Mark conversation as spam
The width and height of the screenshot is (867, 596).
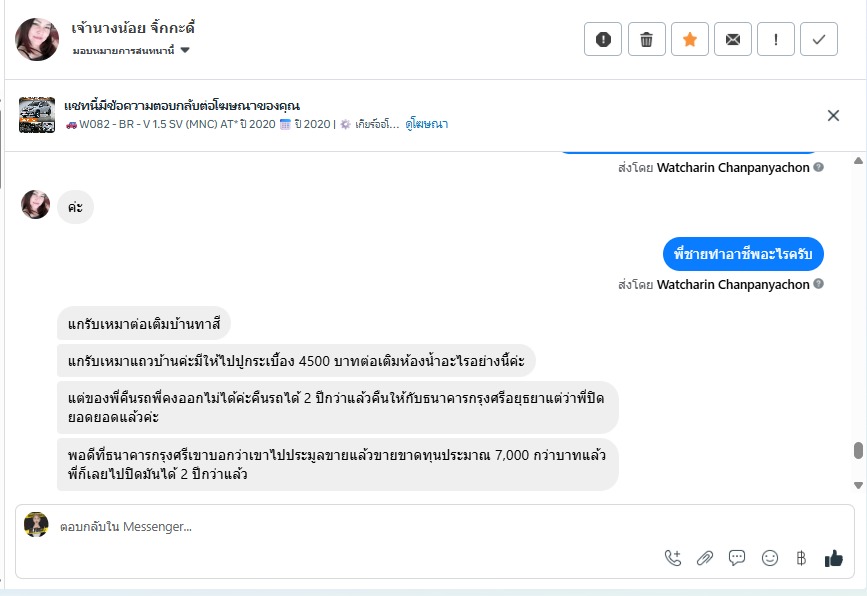coord(603,39)
